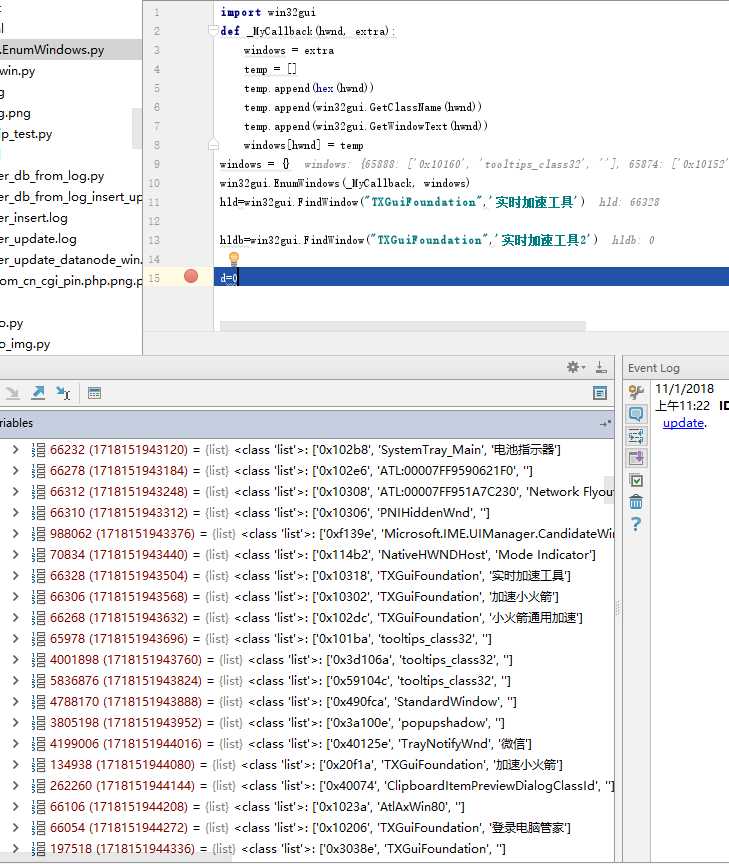Expand variable 988062 Microsoft.IME entry
This screenshot has width=729, height=864.
pos(15,534)
